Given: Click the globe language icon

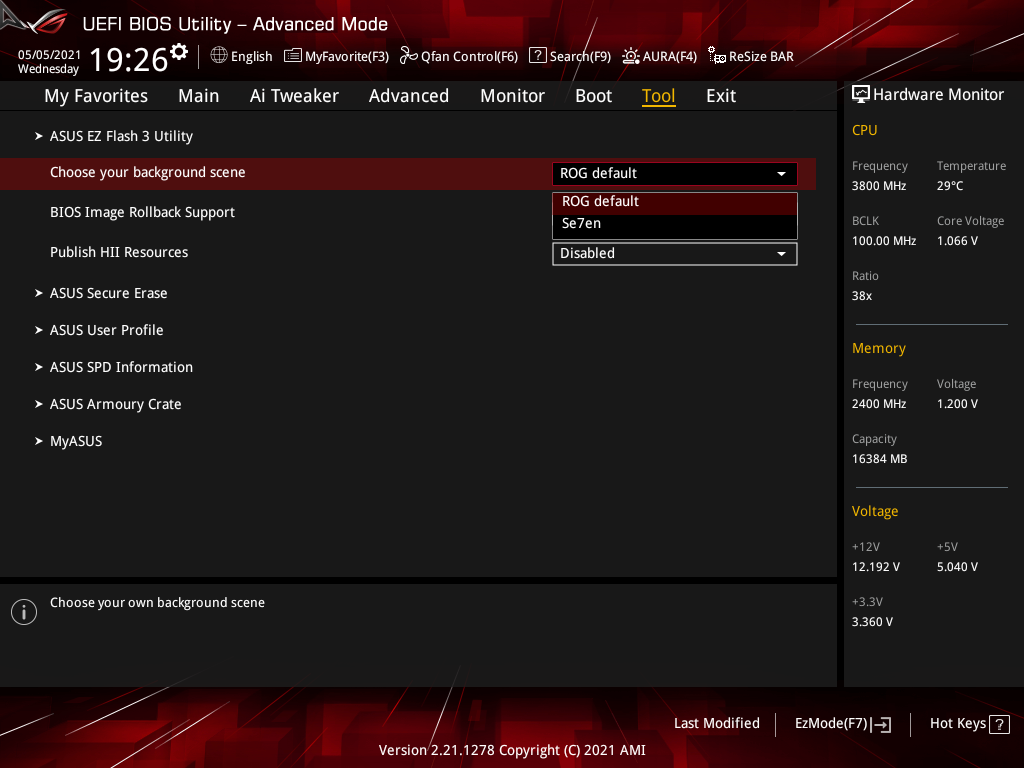Looking at the screenshot, I should click(219, 56).
